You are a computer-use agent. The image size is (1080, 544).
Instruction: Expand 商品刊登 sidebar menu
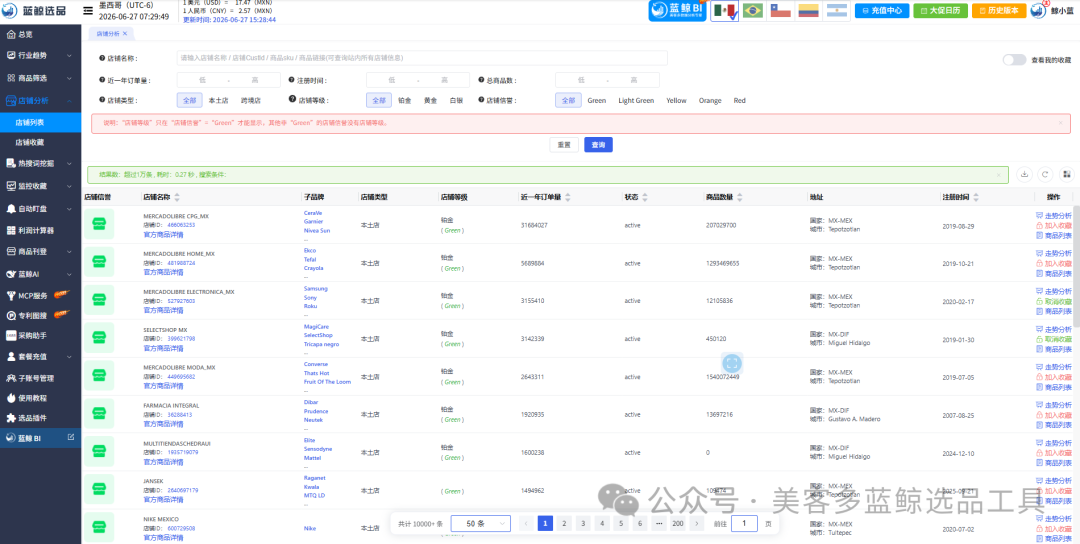40,252
